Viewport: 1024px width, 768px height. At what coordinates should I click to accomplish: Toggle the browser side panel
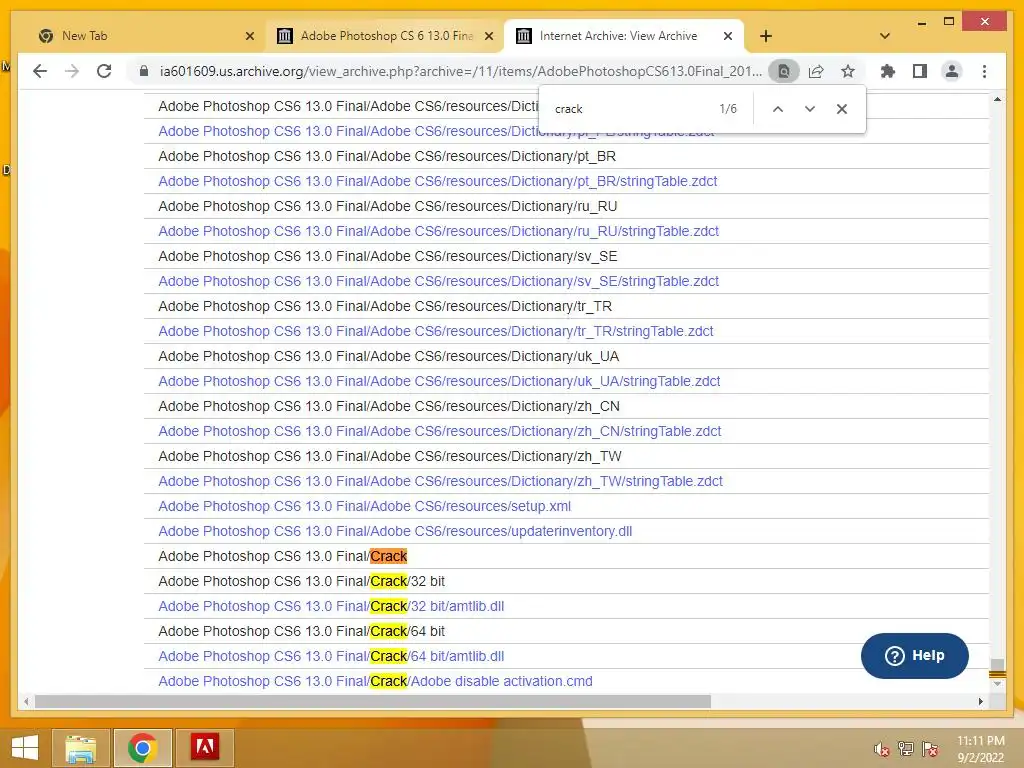(x=920, y=71)
